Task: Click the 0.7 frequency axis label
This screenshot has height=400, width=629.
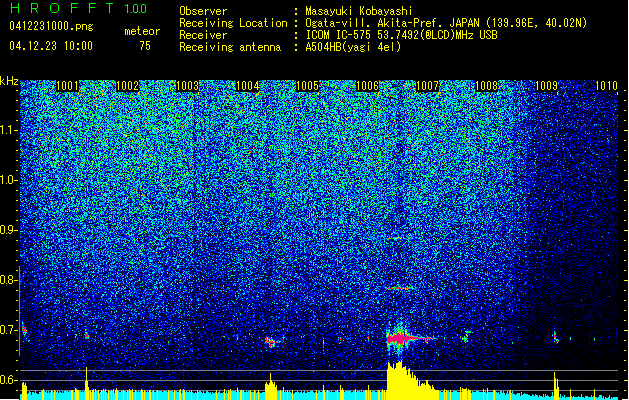Action: tap(8, 330)
